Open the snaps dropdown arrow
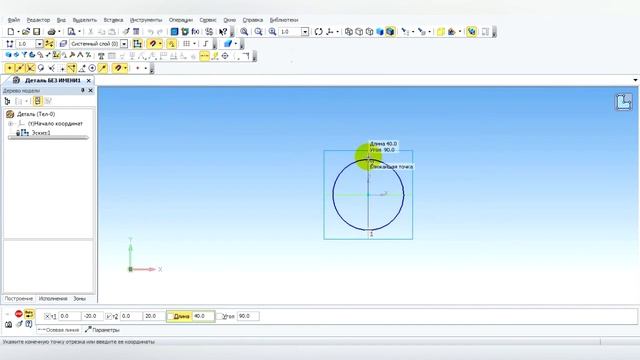The width and height of the screenshot is (640, 360). coord(160,43)
